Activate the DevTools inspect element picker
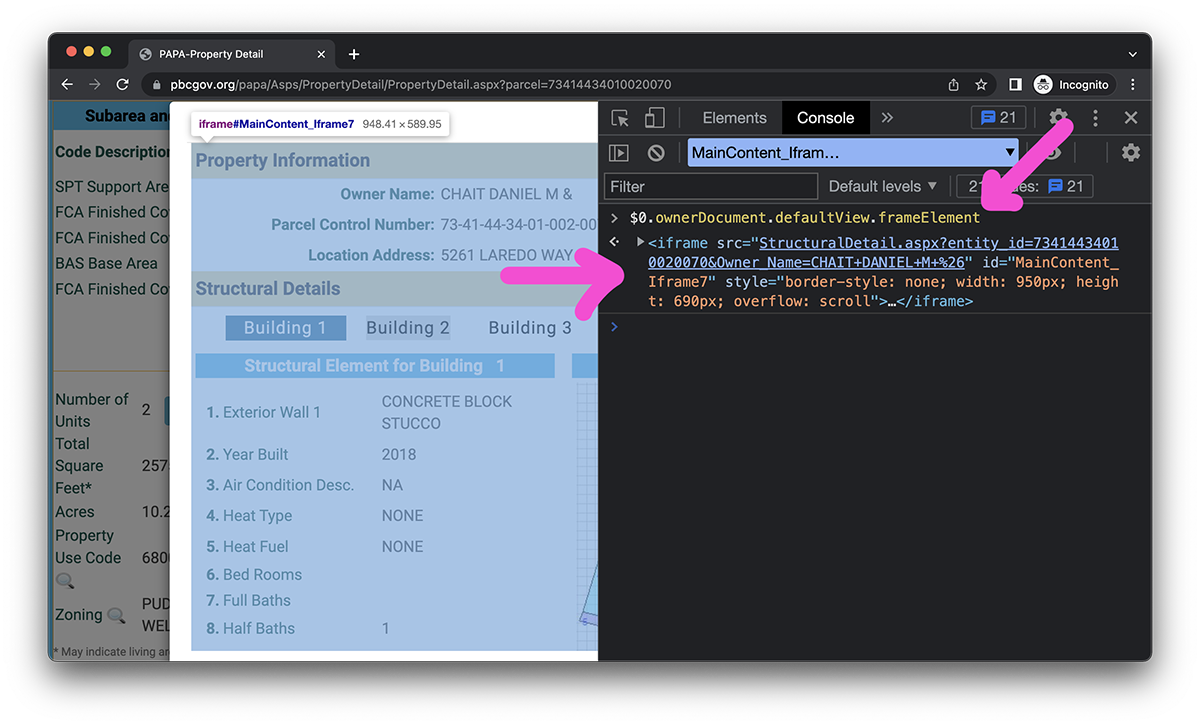Image resolution: width=1200 pixels, height=725 pixels. click(x=620, y=118)
